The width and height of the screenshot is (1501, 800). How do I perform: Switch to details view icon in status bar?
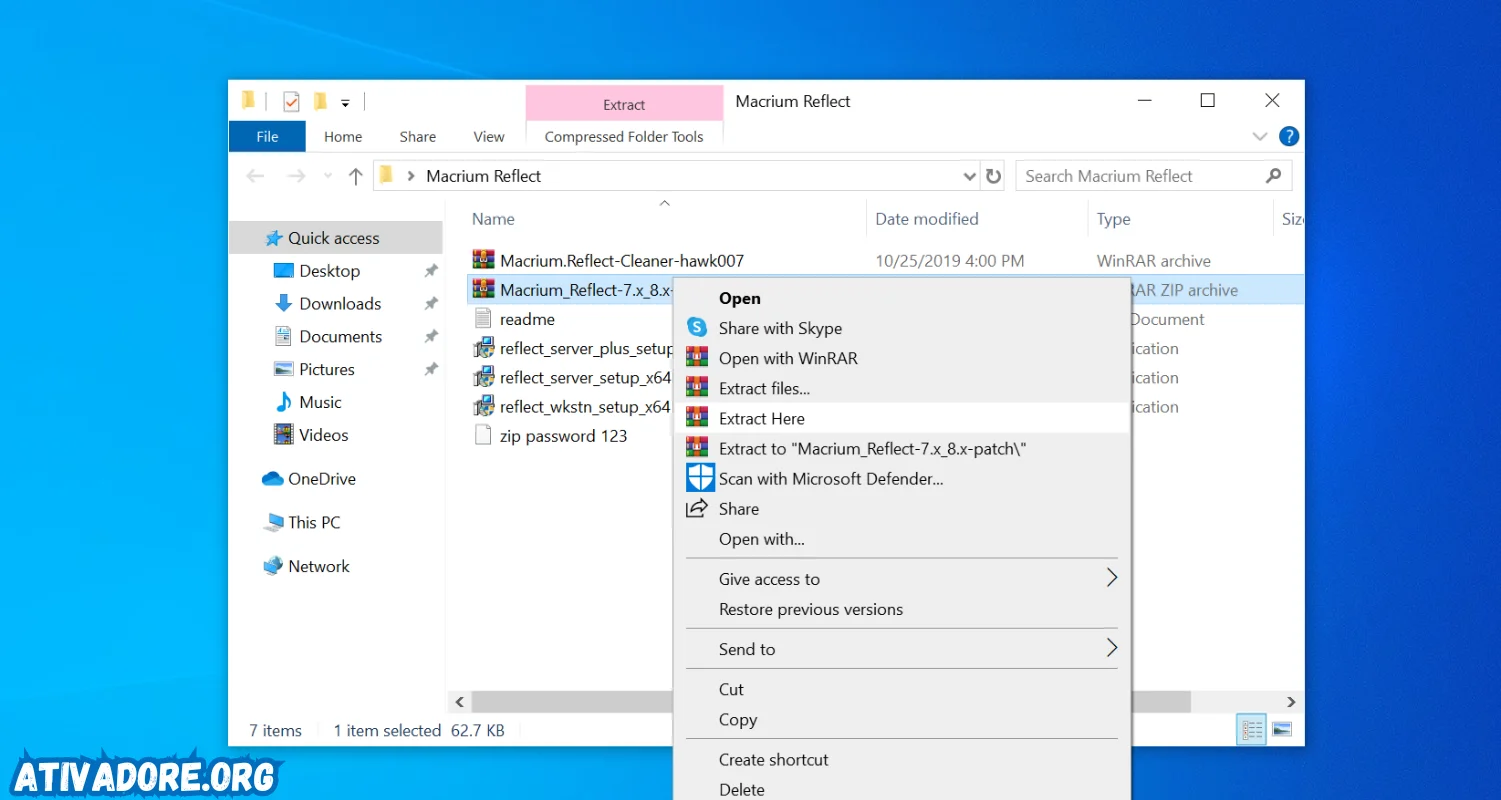(1251, 730)
